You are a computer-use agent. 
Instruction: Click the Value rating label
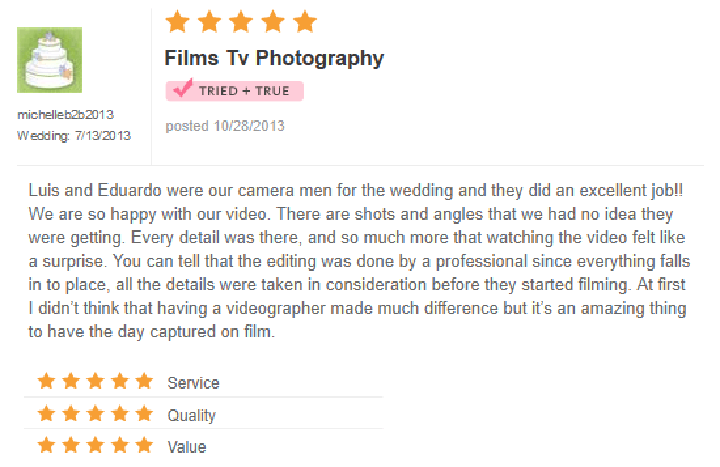(187, 447)
